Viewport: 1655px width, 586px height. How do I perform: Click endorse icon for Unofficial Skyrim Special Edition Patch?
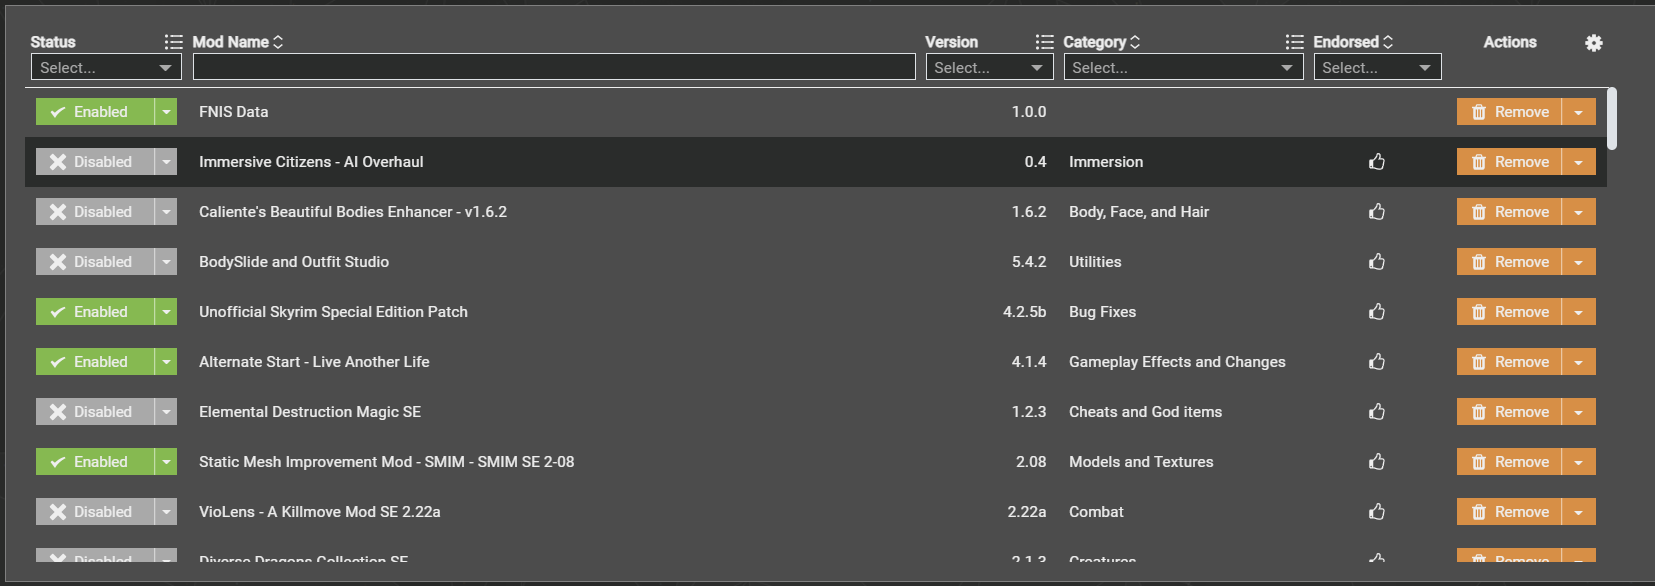[x=1377, y=311]
